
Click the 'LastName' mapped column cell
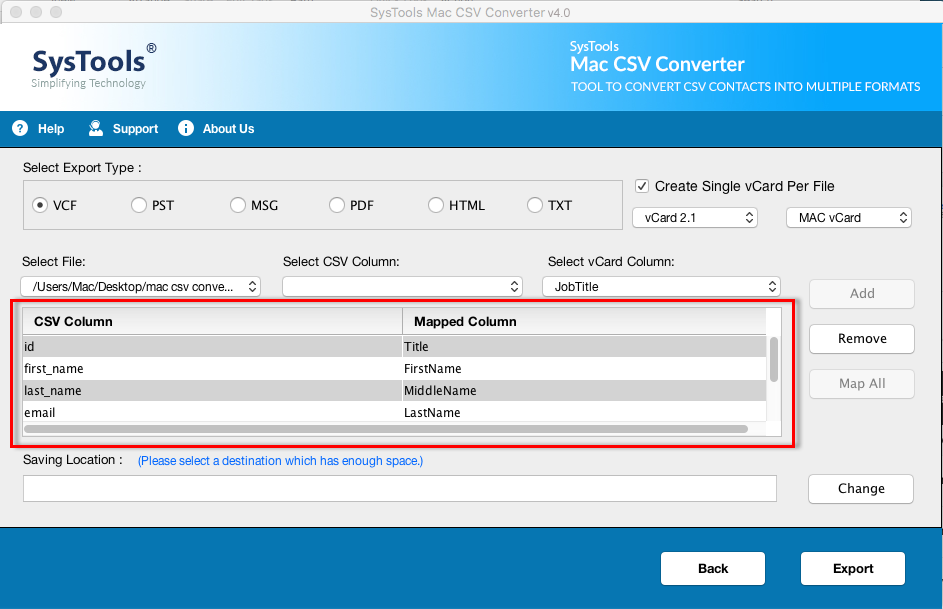coord(584,412)
